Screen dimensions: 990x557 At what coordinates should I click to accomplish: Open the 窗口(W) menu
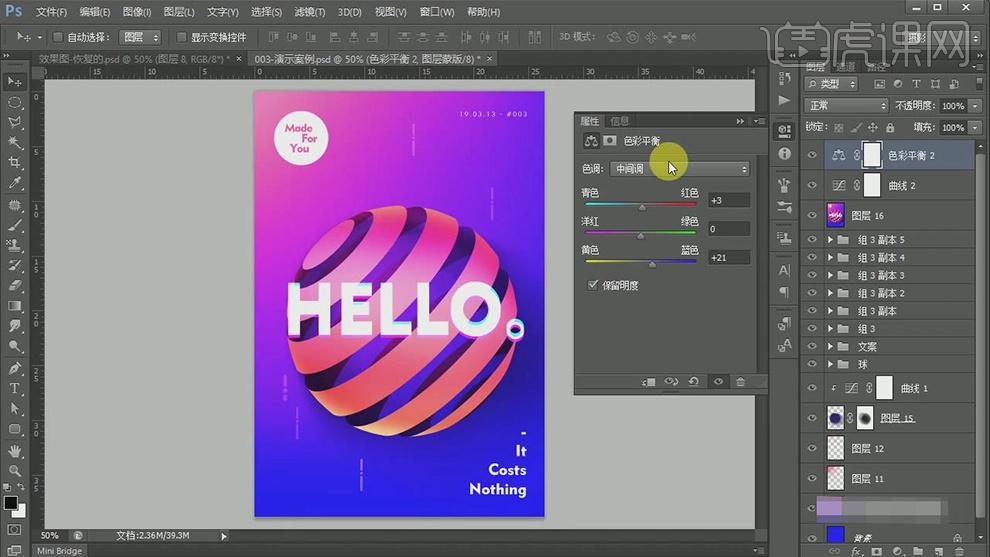437,12
